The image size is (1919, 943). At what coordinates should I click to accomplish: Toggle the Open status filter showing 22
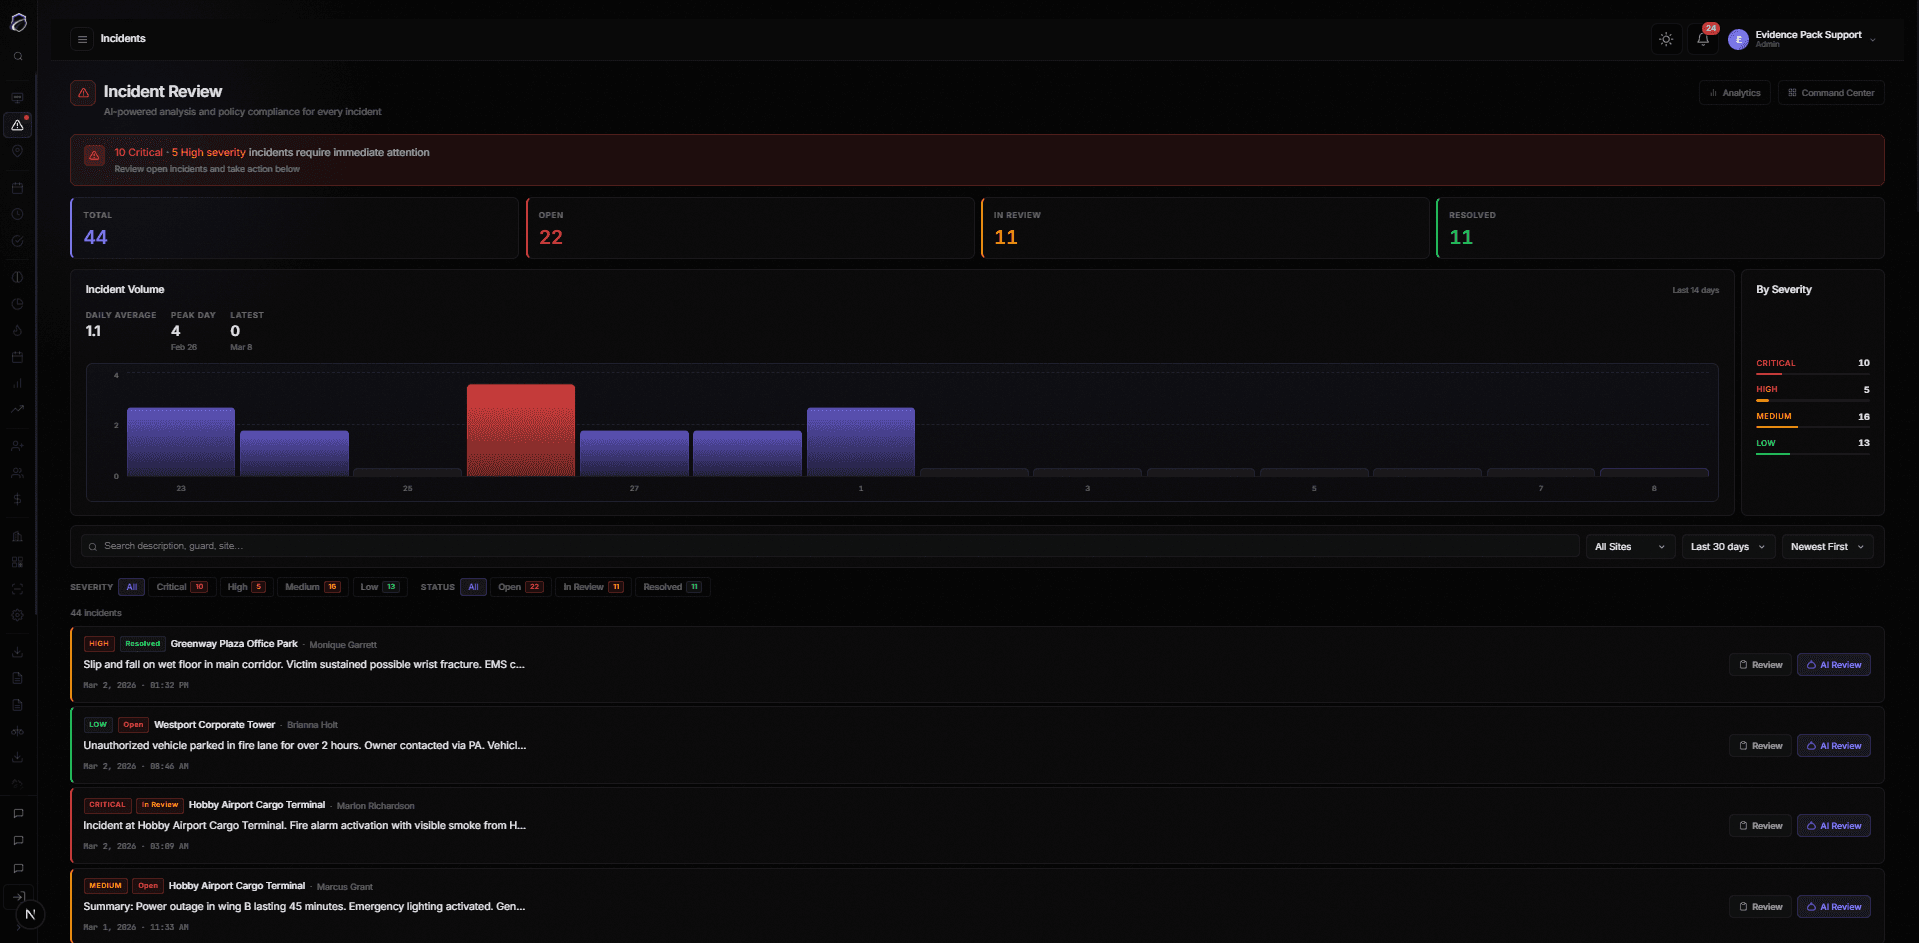[x=520, y=587]
